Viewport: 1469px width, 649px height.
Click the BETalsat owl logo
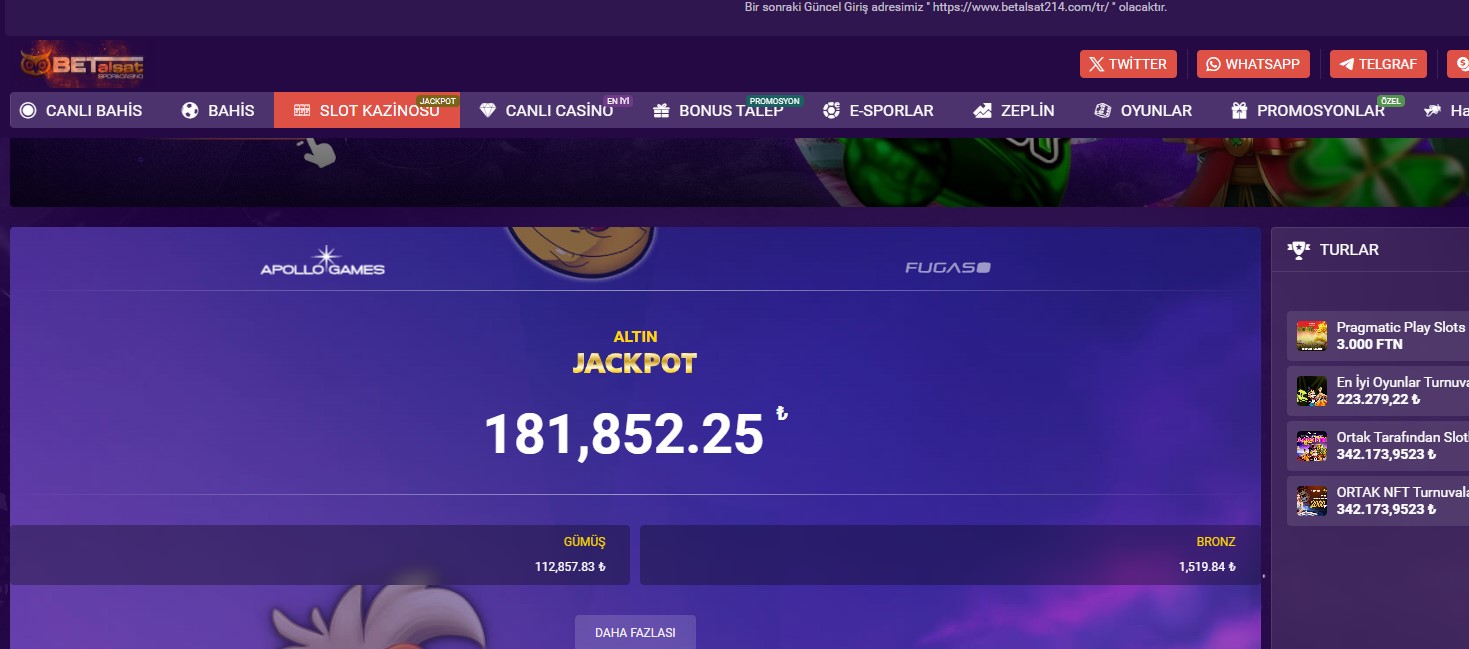[82, 64]
